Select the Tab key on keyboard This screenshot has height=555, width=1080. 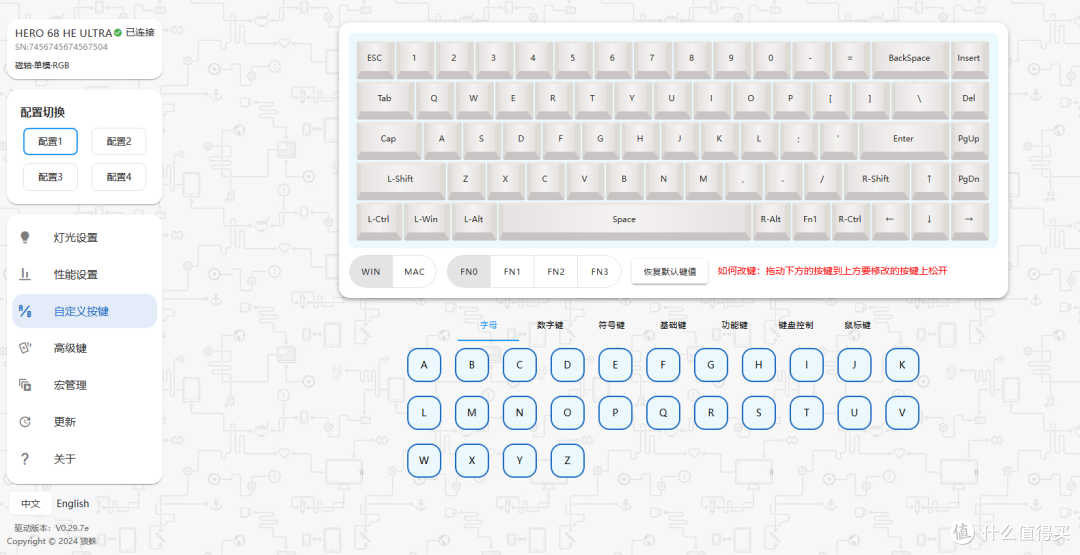coord(384,99)
